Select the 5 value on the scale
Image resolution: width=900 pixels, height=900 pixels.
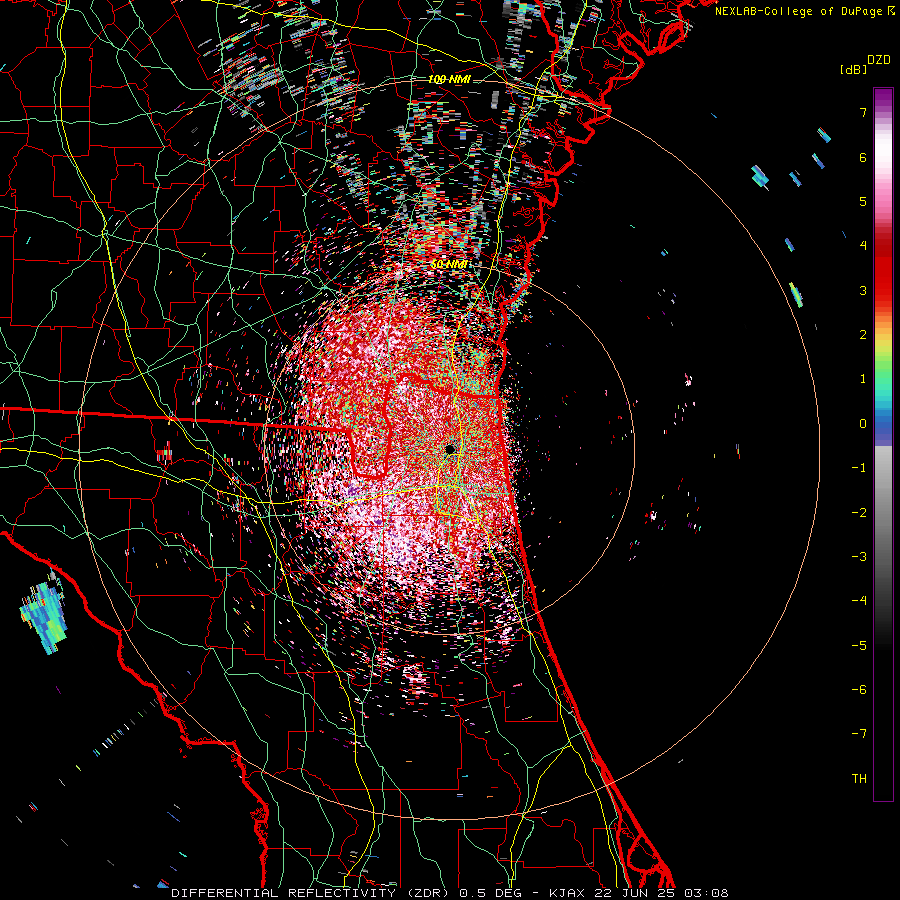863,201
